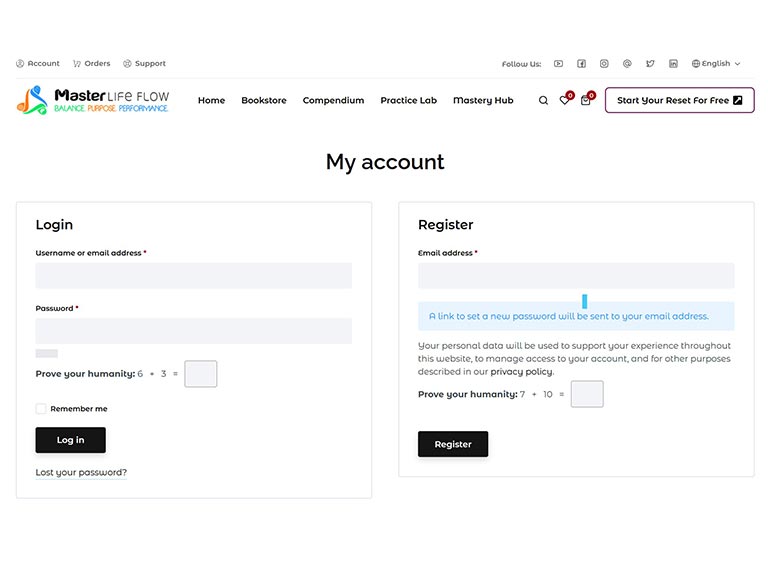The width and height of the screenshot is (768, 587).
Task: Click the search magnifier icon
Action: point(543,100)
